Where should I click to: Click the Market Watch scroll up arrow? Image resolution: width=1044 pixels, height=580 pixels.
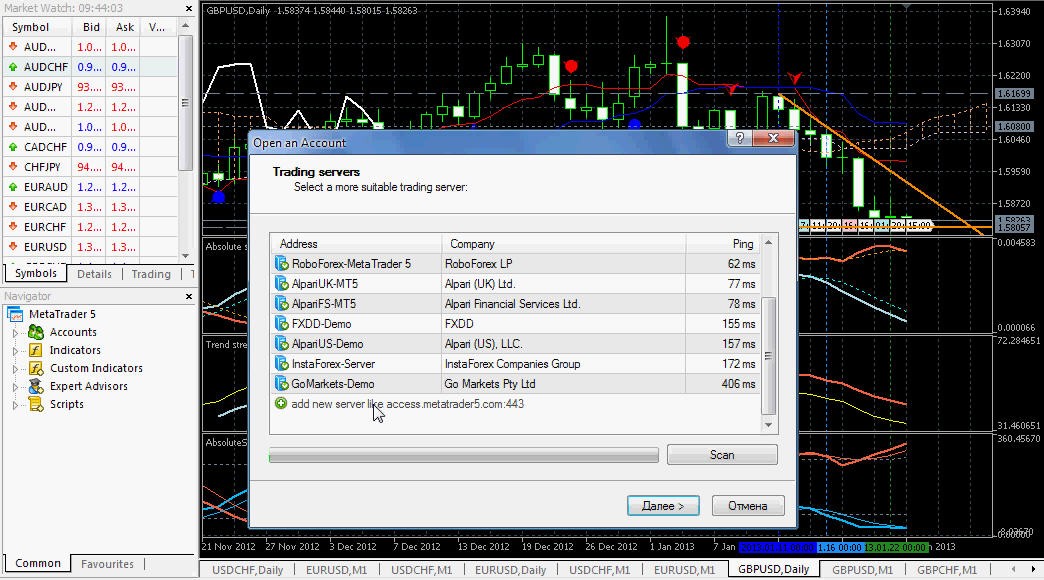186,26
